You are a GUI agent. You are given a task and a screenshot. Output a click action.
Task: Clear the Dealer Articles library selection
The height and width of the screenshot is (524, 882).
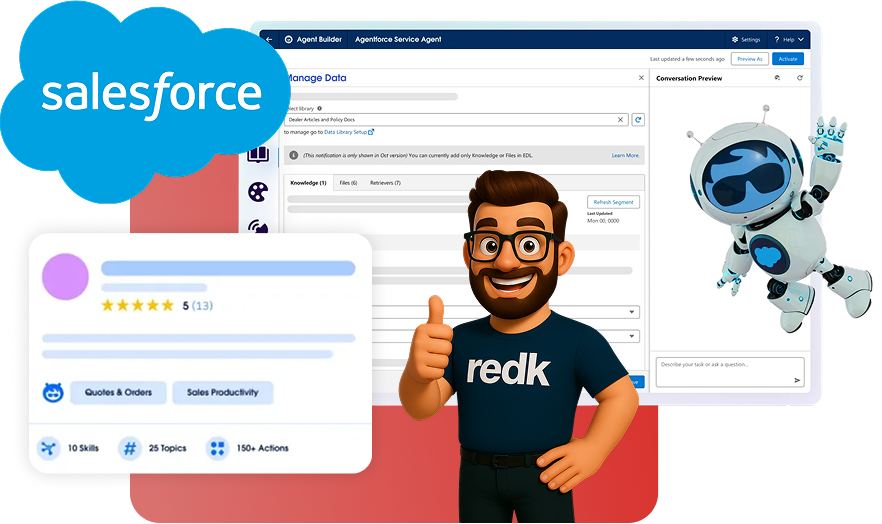pyautogui.click(x=620, y=120)
